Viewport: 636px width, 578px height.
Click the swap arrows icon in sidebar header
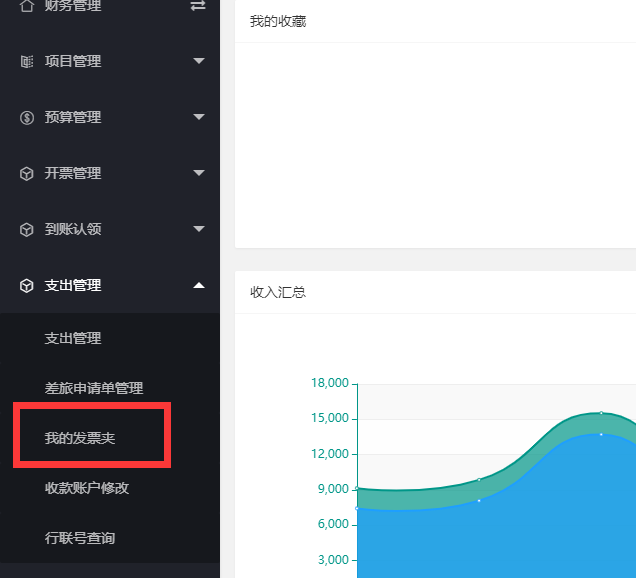(x=198, y=6)
